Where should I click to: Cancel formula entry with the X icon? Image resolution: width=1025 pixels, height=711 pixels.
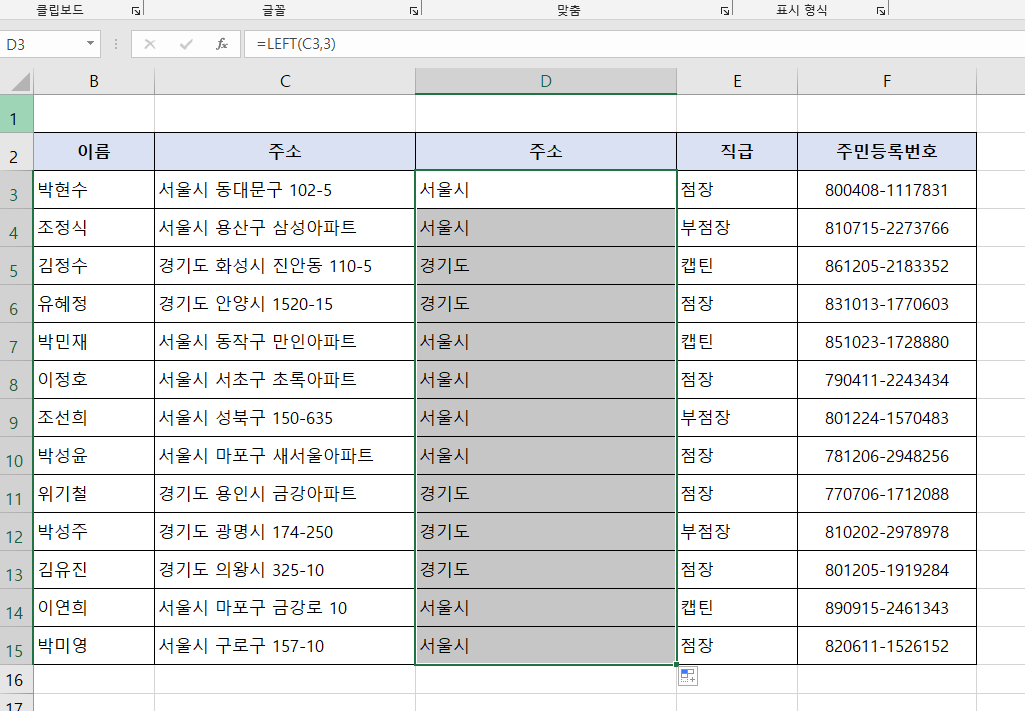click(150, 44)
